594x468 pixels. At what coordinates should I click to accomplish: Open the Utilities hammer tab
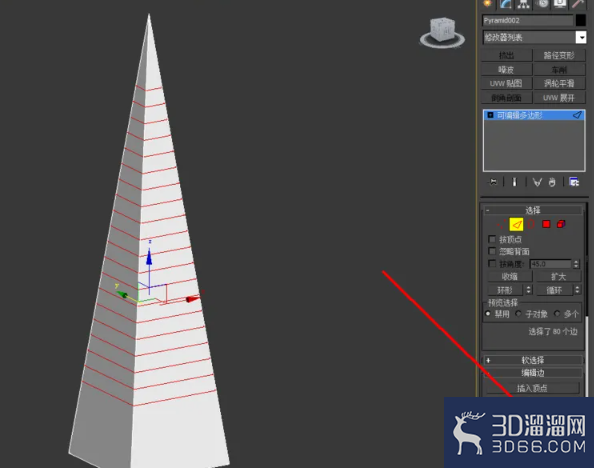tap(578, 3)
